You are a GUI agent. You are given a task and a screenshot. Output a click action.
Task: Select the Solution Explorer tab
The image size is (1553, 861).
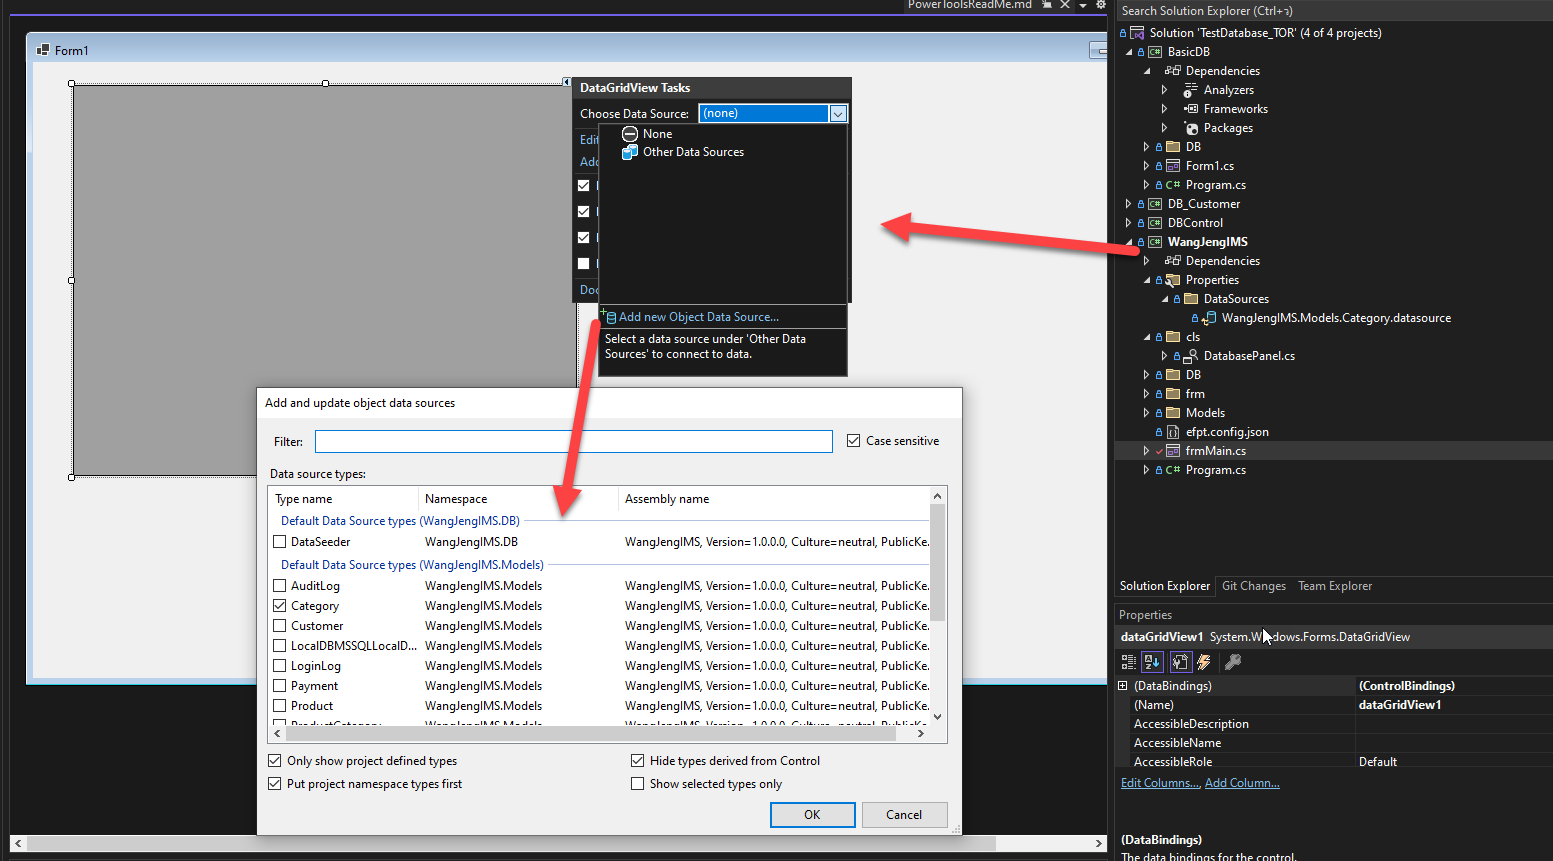tap(1165, 586)
